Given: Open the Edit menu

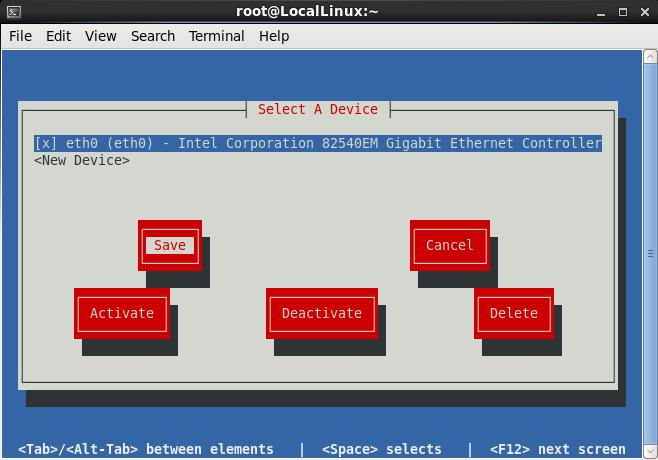Looking at the screenshot, I should click(x=58, y=36).
